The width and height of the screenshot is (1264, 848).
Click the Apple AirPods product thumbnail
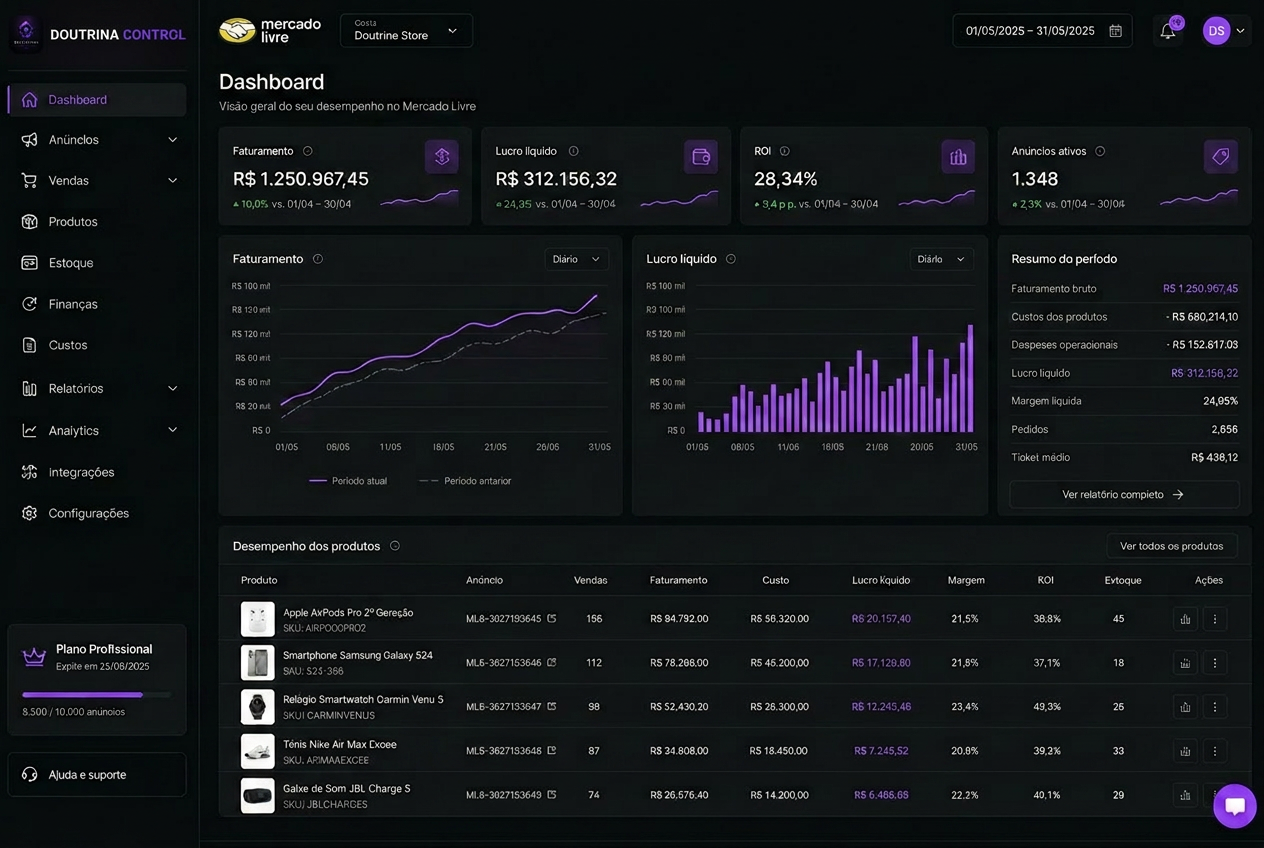pos(258,619)
